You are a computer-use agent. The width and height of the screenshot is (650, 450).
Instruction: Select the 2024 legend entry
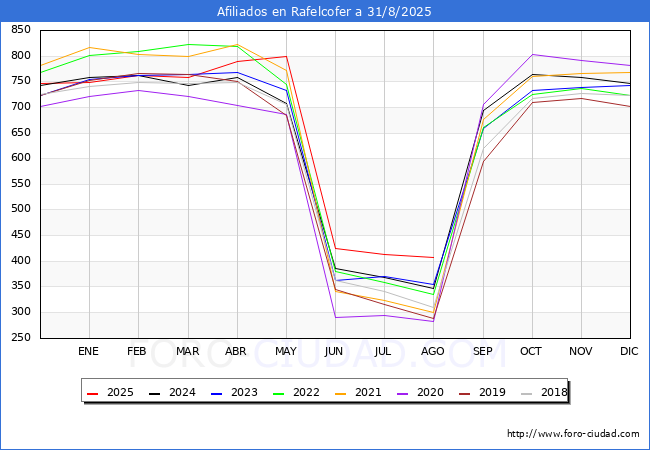point(180,393)
